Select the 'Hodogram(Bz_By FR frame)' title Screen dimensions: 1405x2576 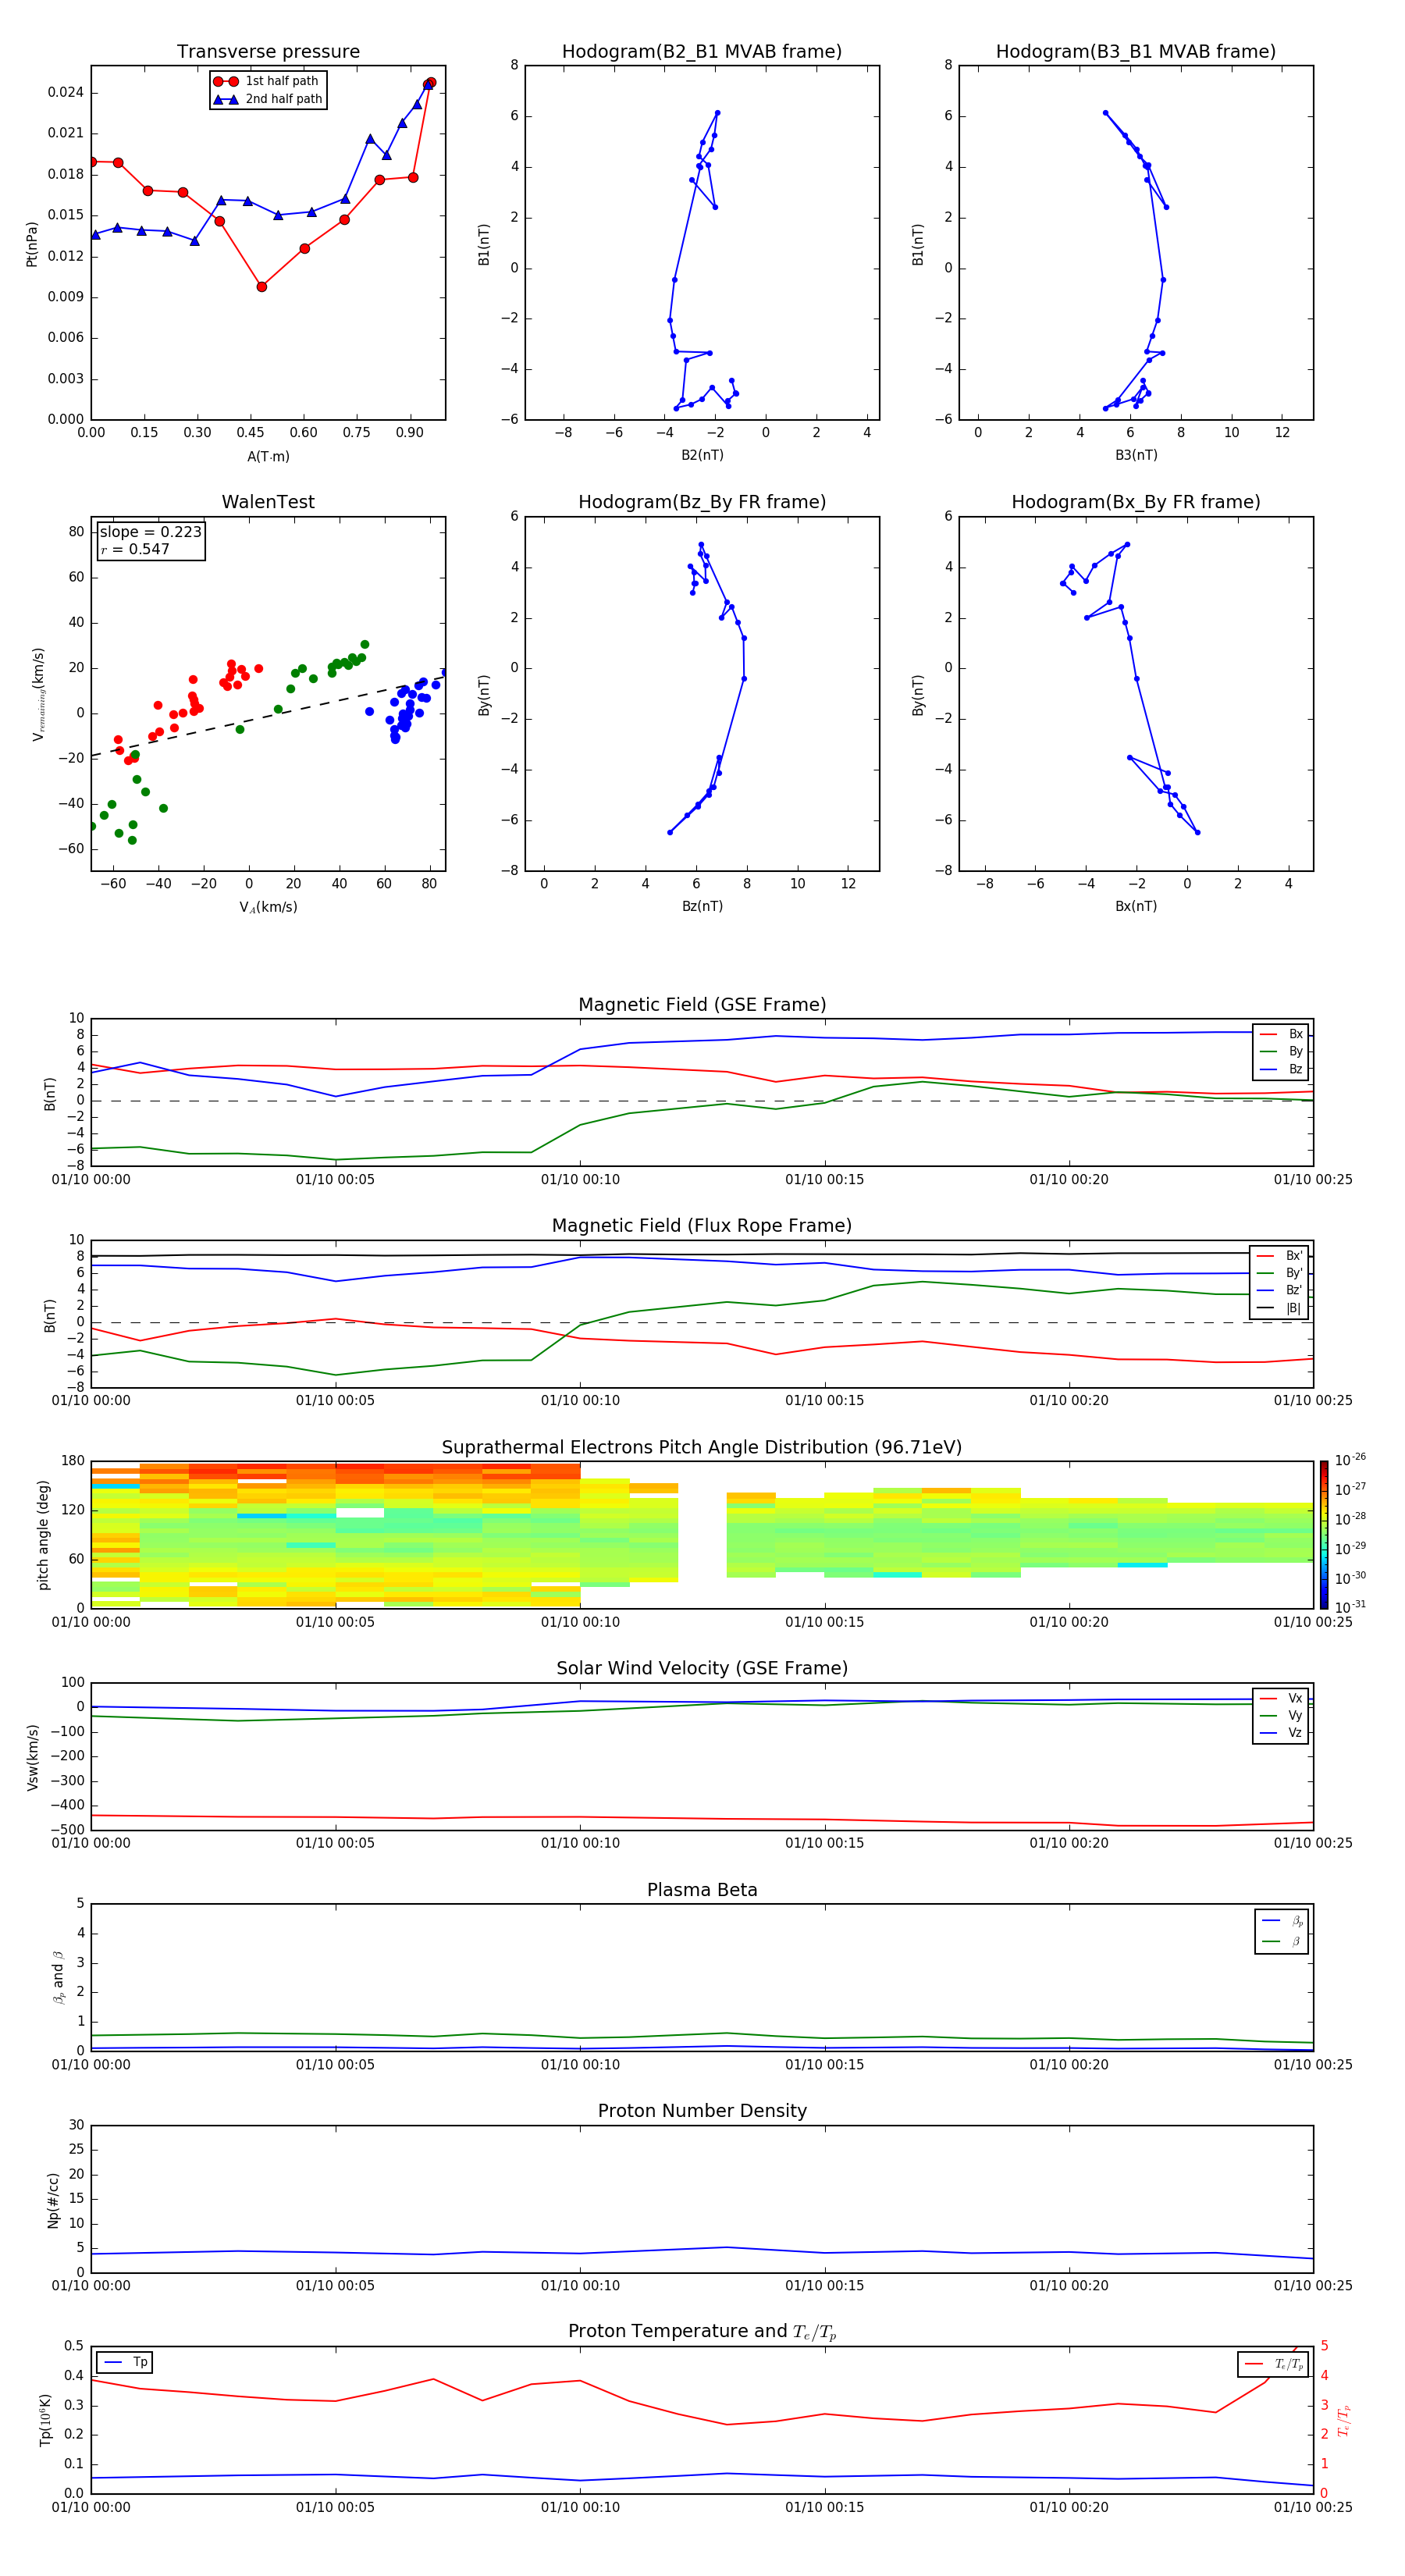(702, 502)
